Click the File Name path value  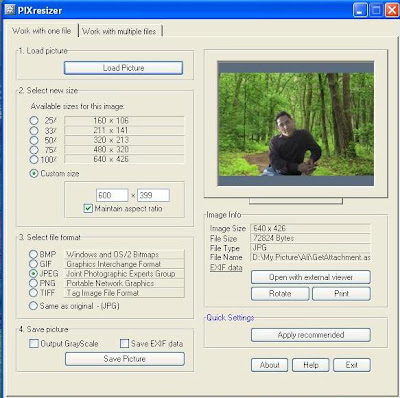[x=310, y=257]
